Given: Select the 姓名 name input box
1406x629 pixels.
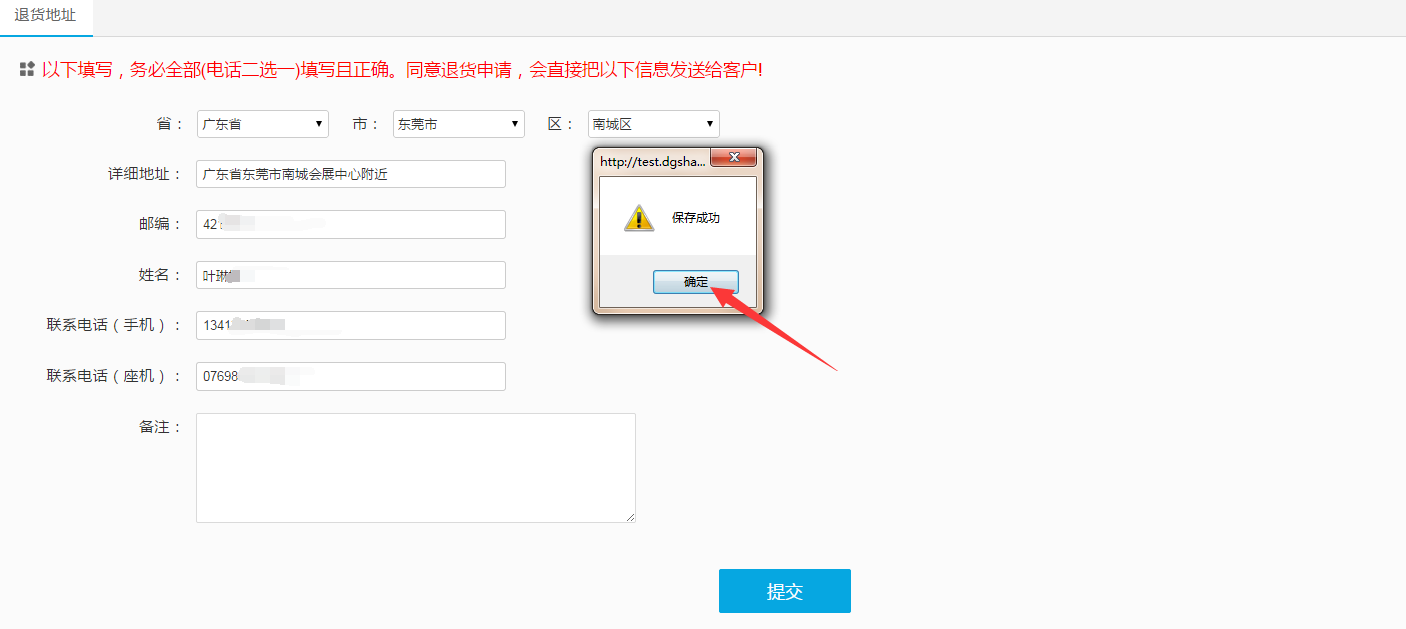Looking at the screenshot, I should point(350,275).
